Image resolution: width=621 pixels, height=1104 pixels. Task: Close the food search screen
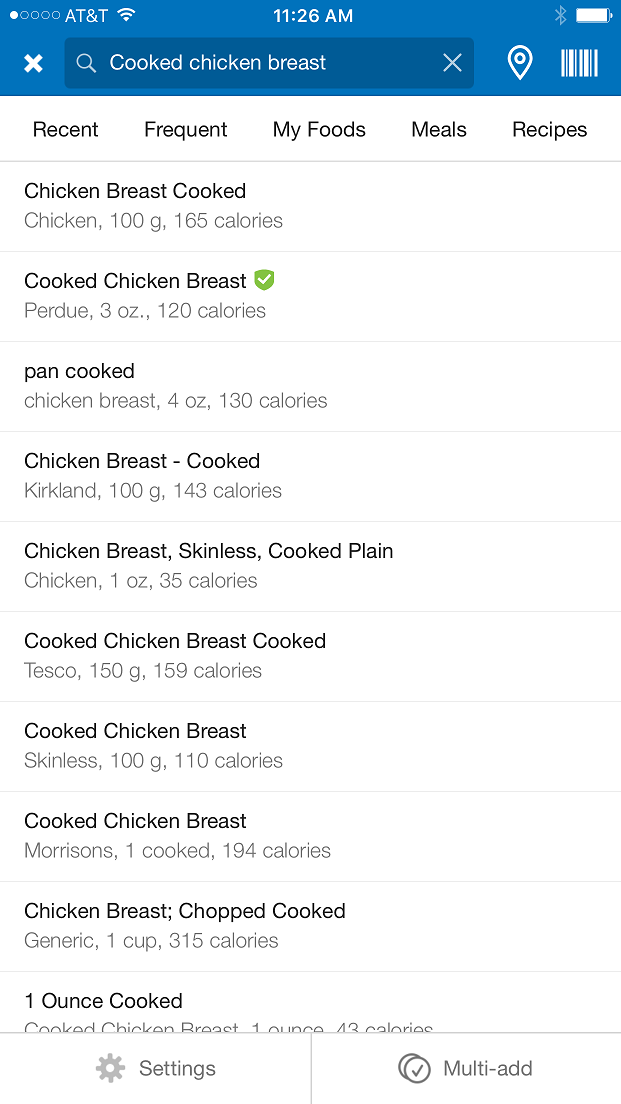pos(33,63)
